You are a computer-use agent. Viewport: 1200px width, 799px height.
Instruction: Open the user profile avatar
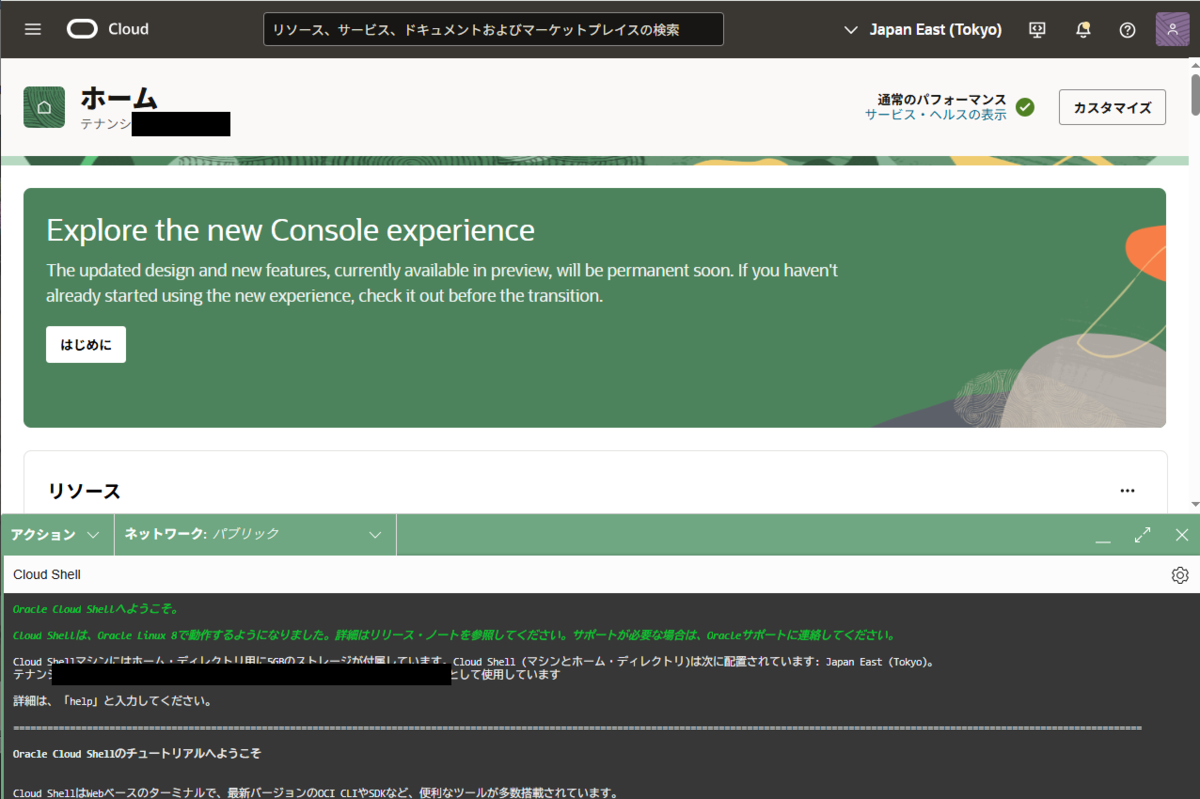(x=1172, y=29)
